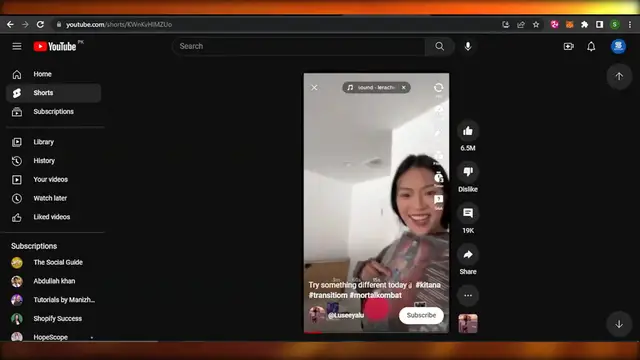Click the #mortalkombat hashtag
Image resolution: width=640 pixels, height=360 pixels.
[x=376, y=295]
